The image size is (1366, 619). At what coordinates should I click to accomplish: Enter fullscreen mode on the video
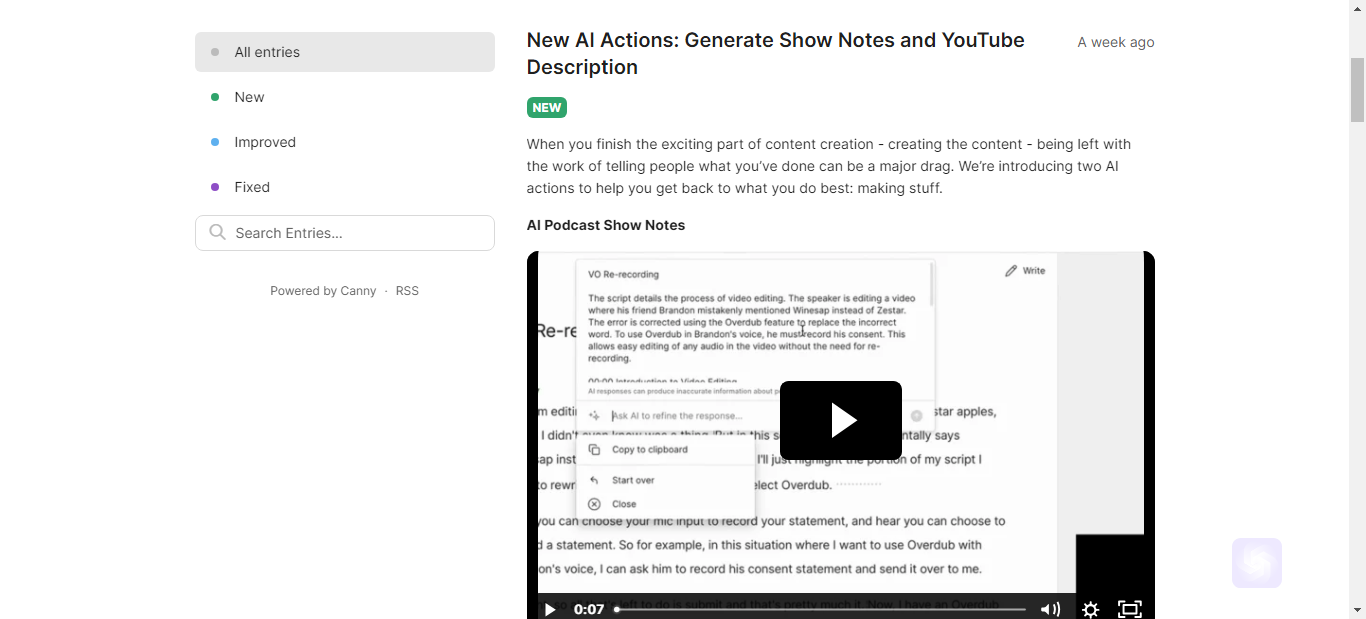(x=1130, y=609)
